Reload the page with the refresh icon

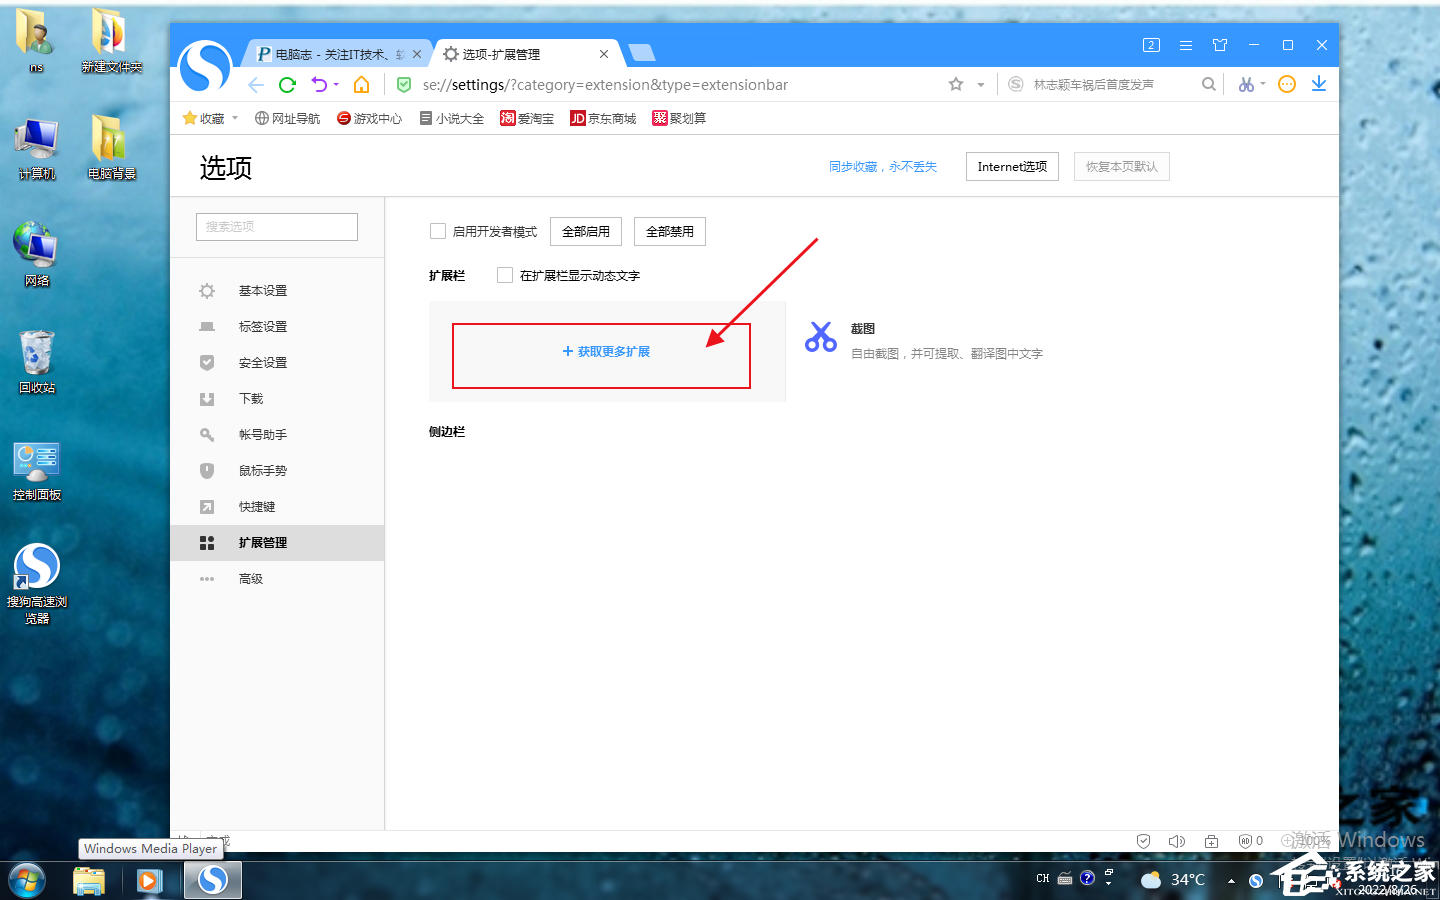click(x=287, y=85)
